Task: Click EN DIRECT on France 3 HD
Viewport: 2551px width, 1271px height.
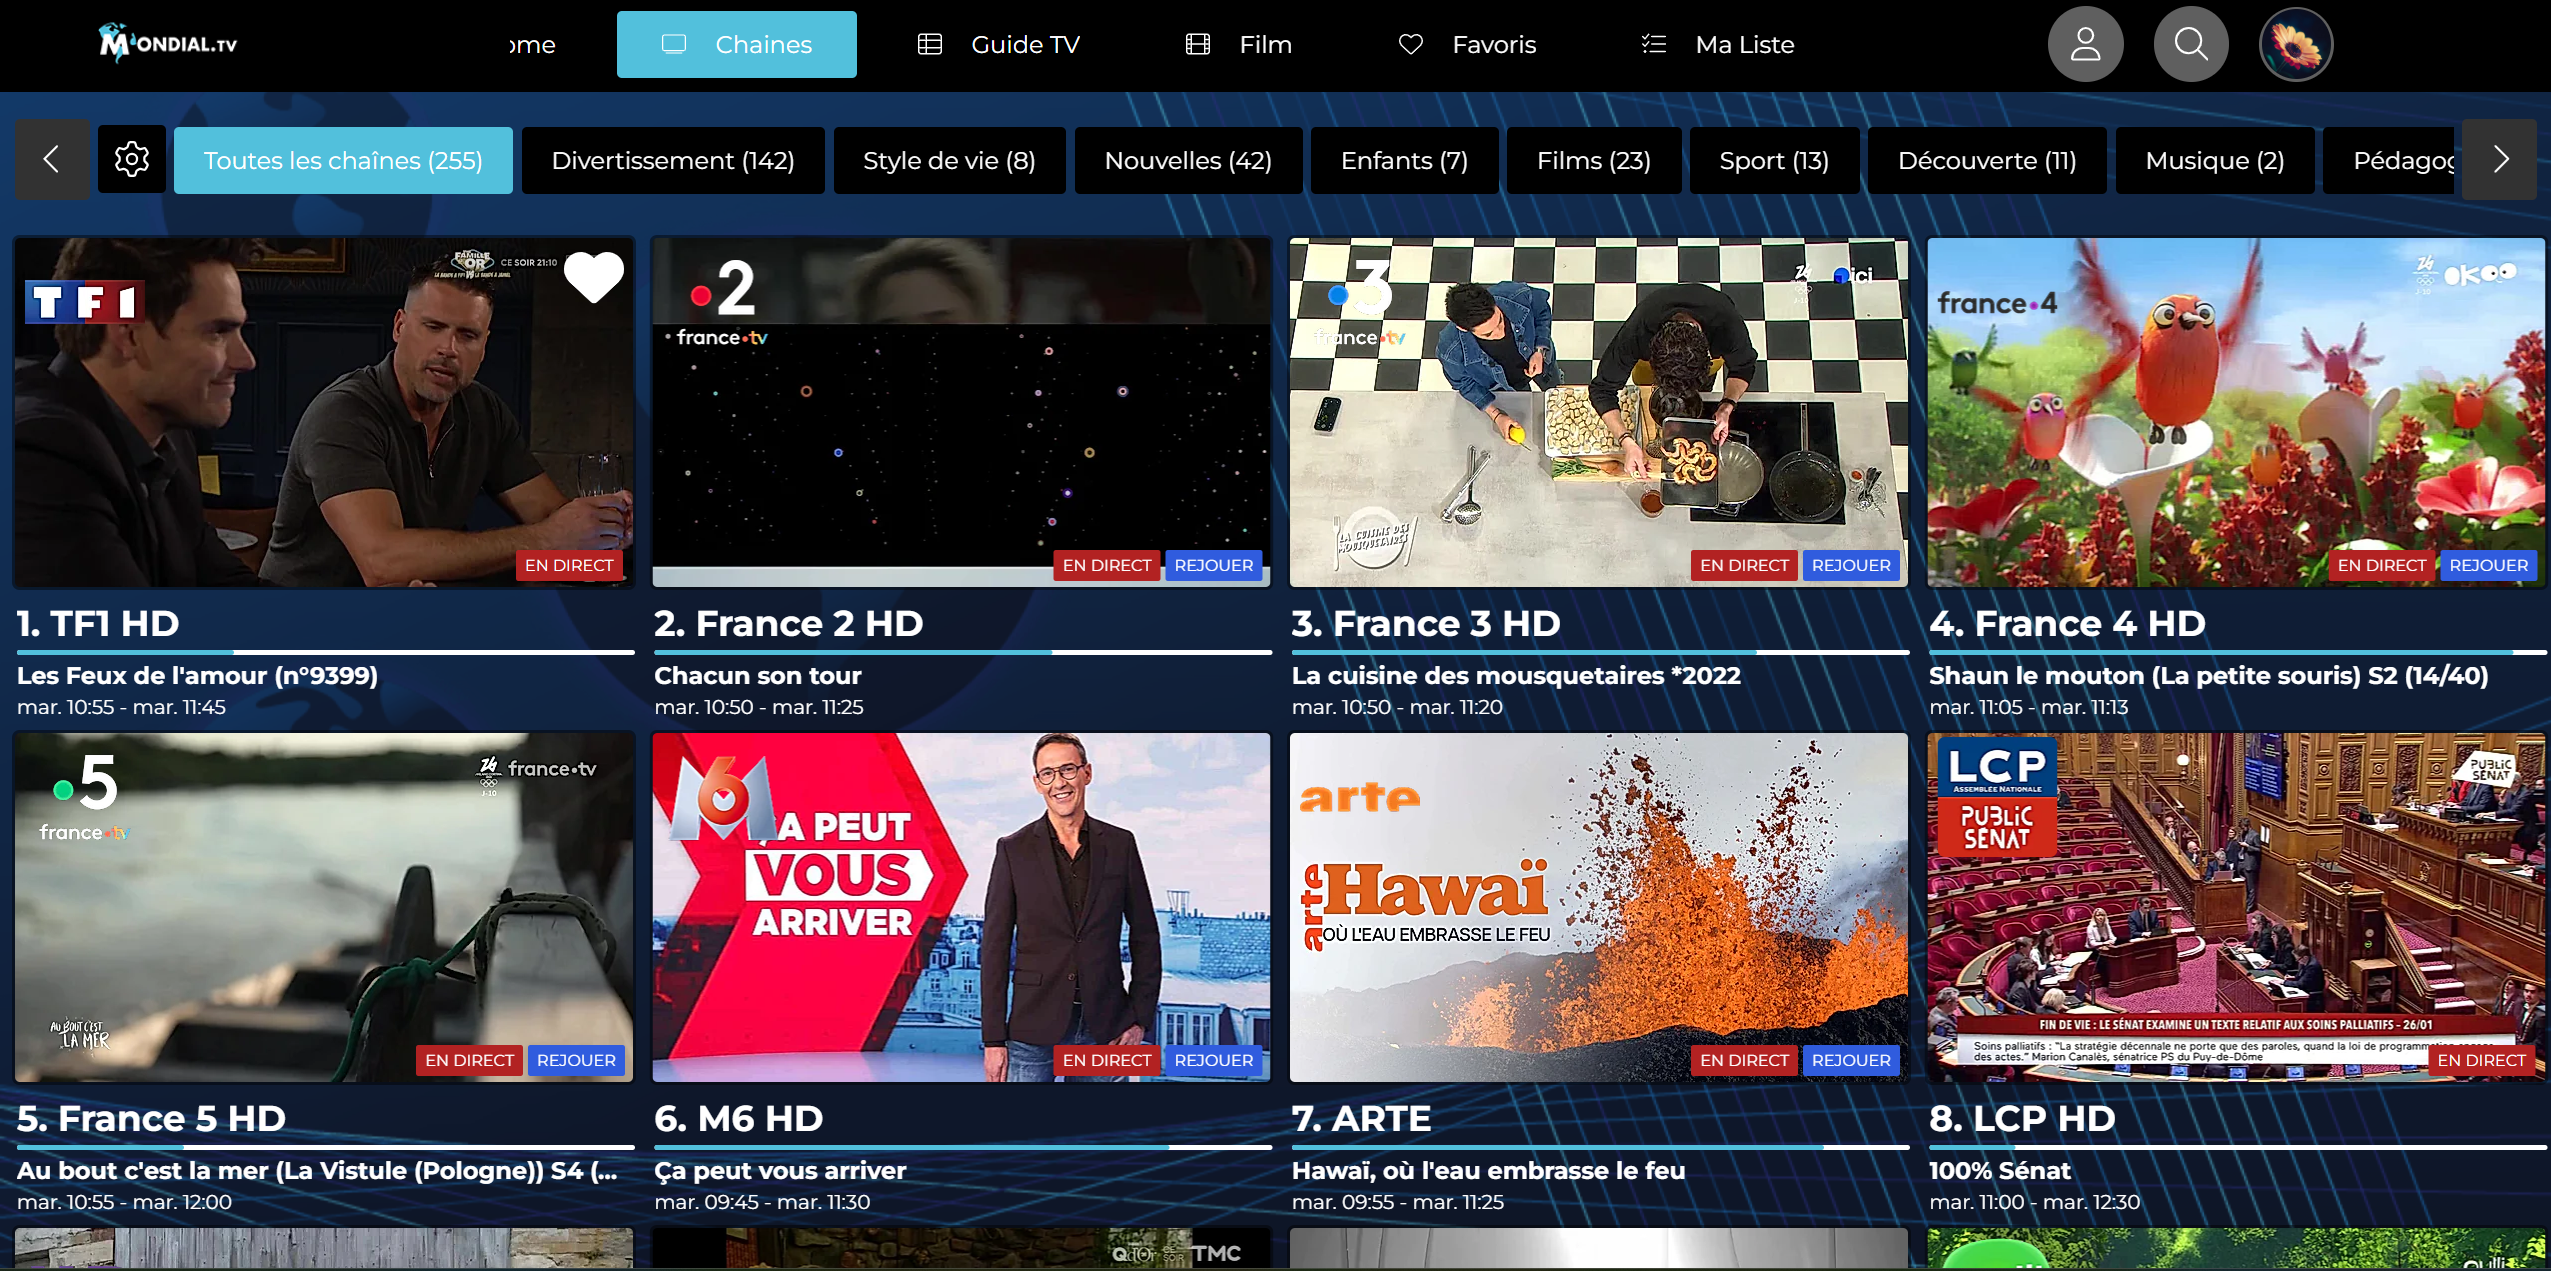Action: click(1744, 565)
